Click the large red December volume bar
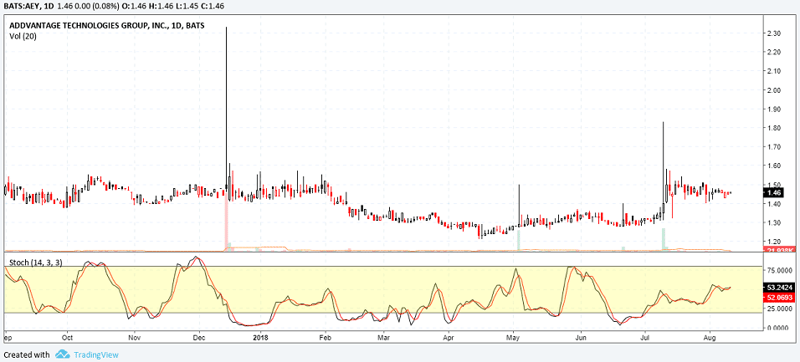The height and width of the screenshot is (362, 800). point(226,221)
